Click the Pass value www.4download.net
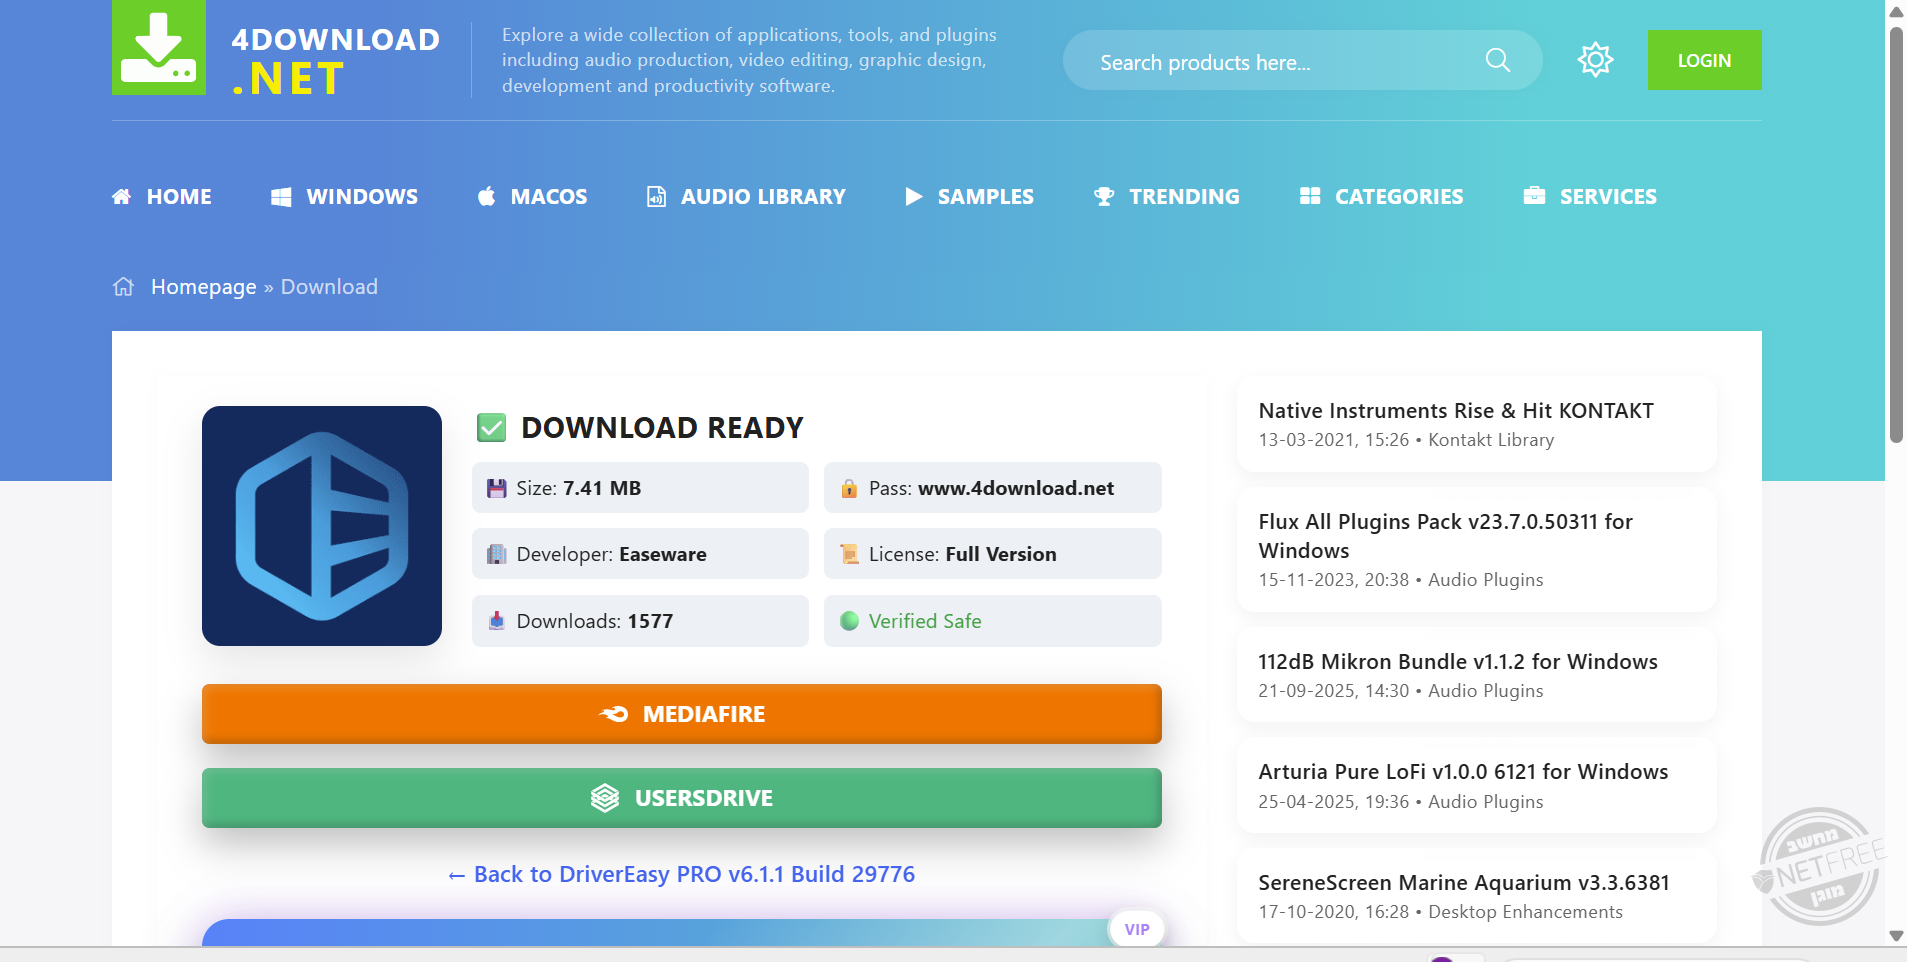 (1016, 488)
